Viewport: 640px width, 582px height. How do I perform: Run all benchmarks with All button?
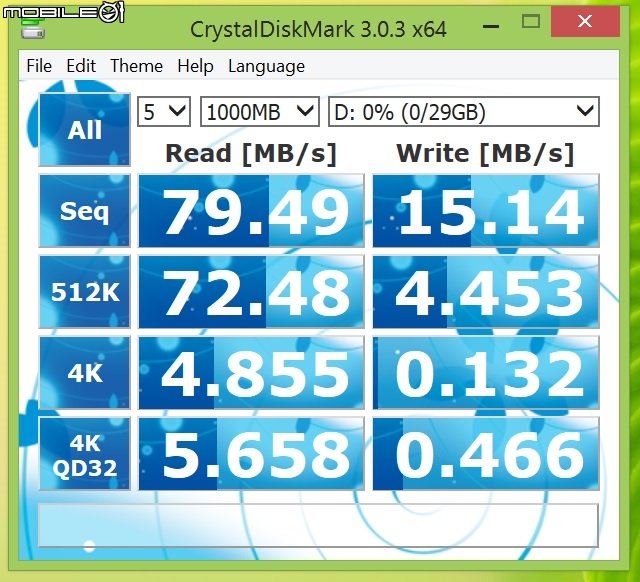84,130
